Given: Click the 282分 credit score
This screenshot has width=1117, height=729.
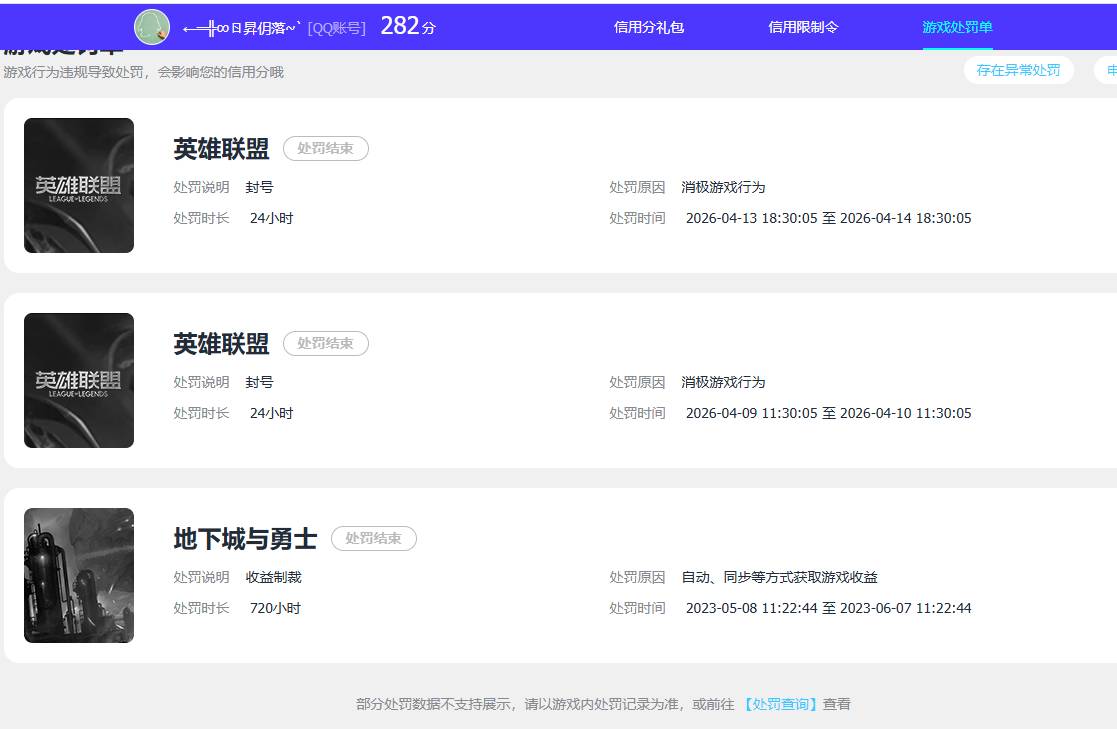Looking at the screenshot, I should pos(407,26).
